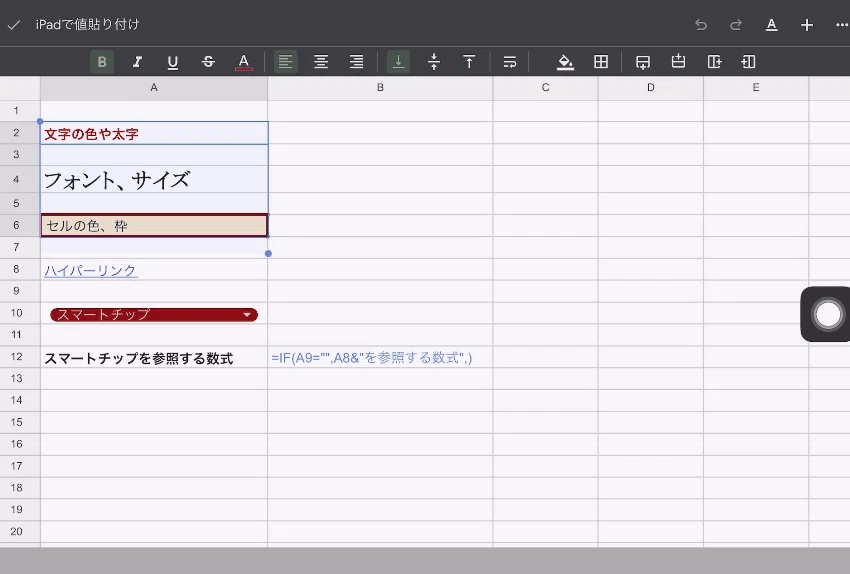Toggle underline formatting
The image size is (850, 574).
[172, 62]
